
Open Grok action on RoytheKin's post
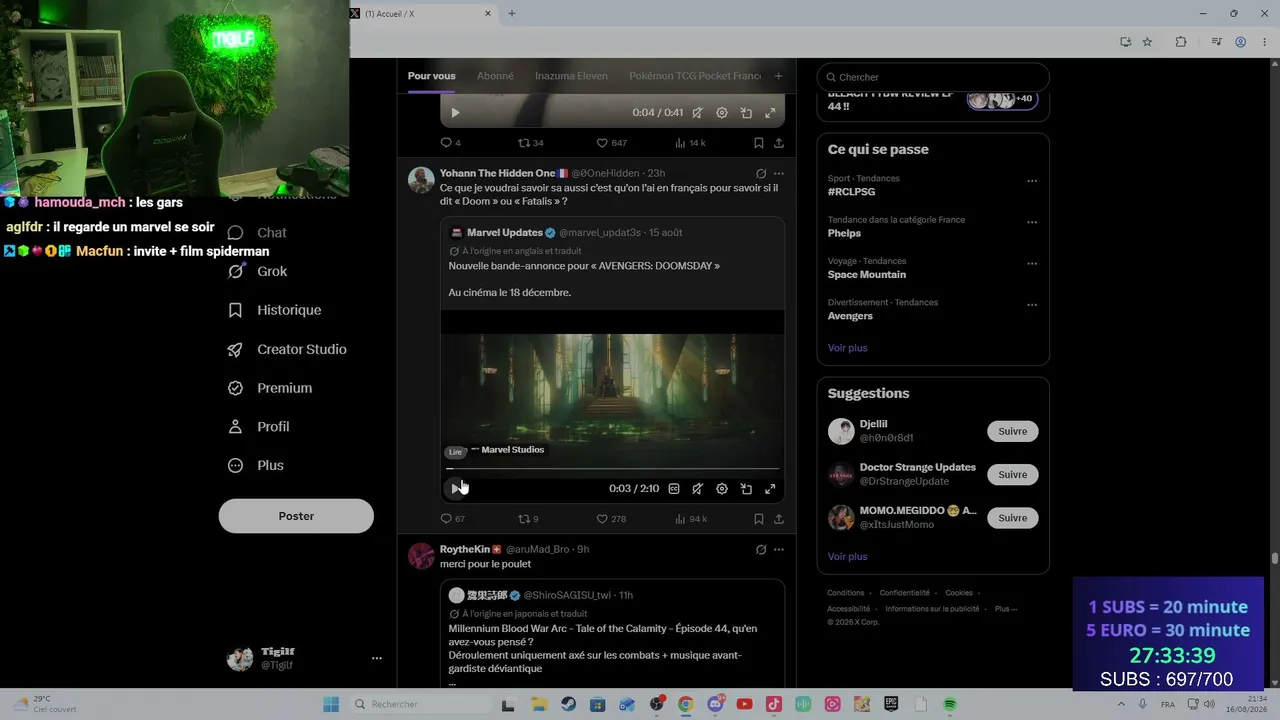[x=761, y=549]
